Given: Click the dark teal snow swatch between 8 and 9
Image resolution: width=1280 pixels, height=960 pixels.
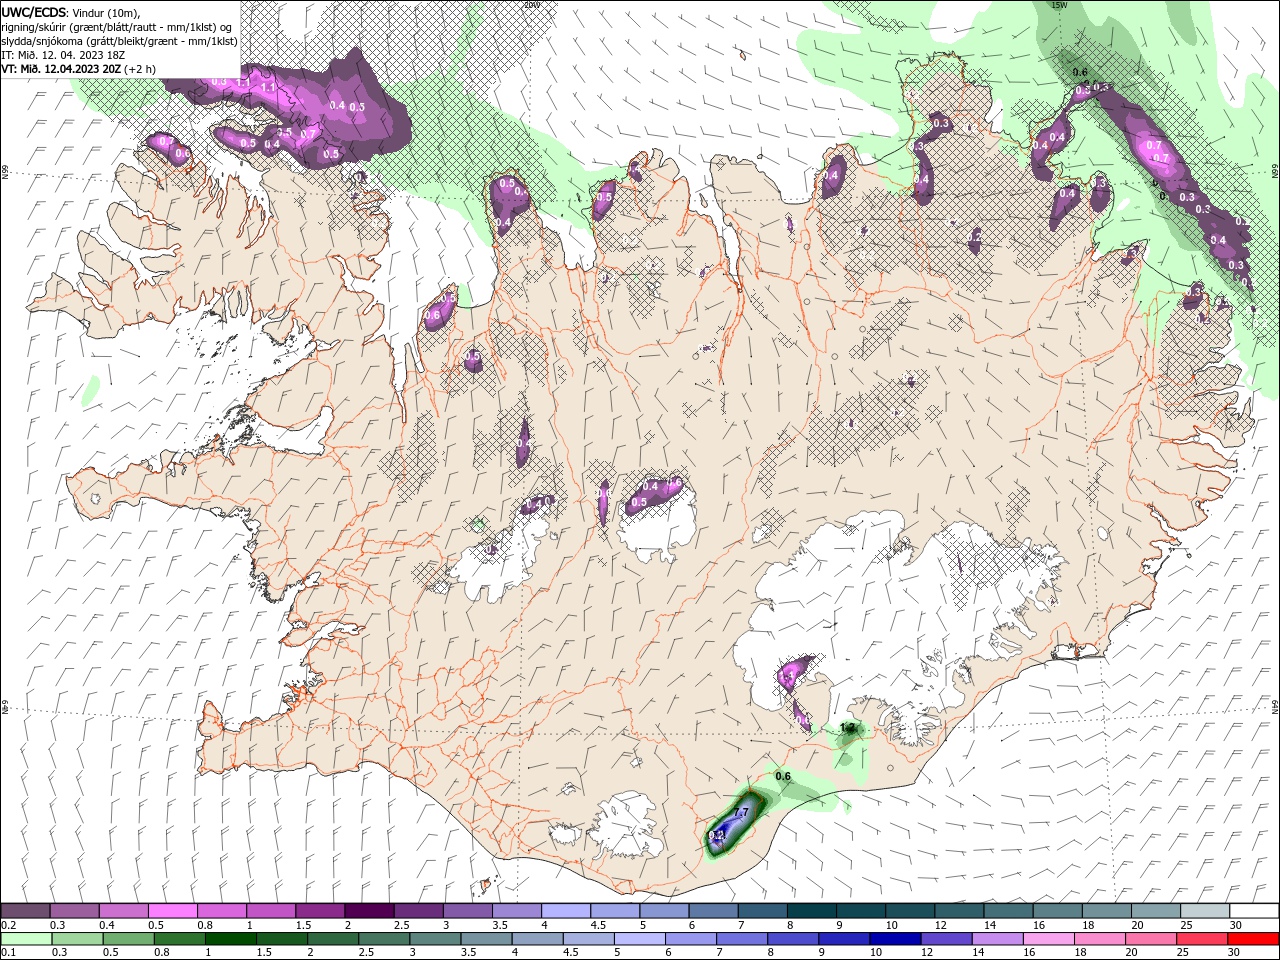Looking at the screenshot, I should [811, 911].
